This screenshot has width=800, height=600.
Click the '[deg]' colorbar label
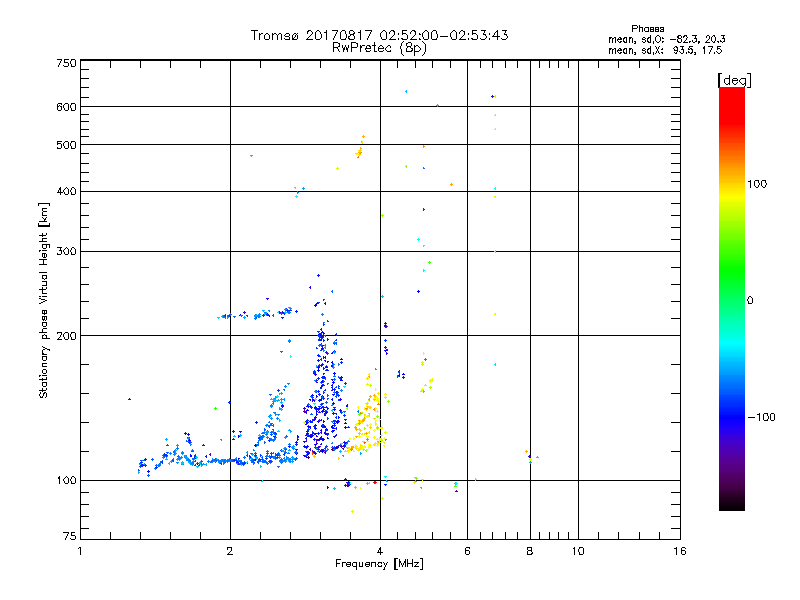[734, 80]
